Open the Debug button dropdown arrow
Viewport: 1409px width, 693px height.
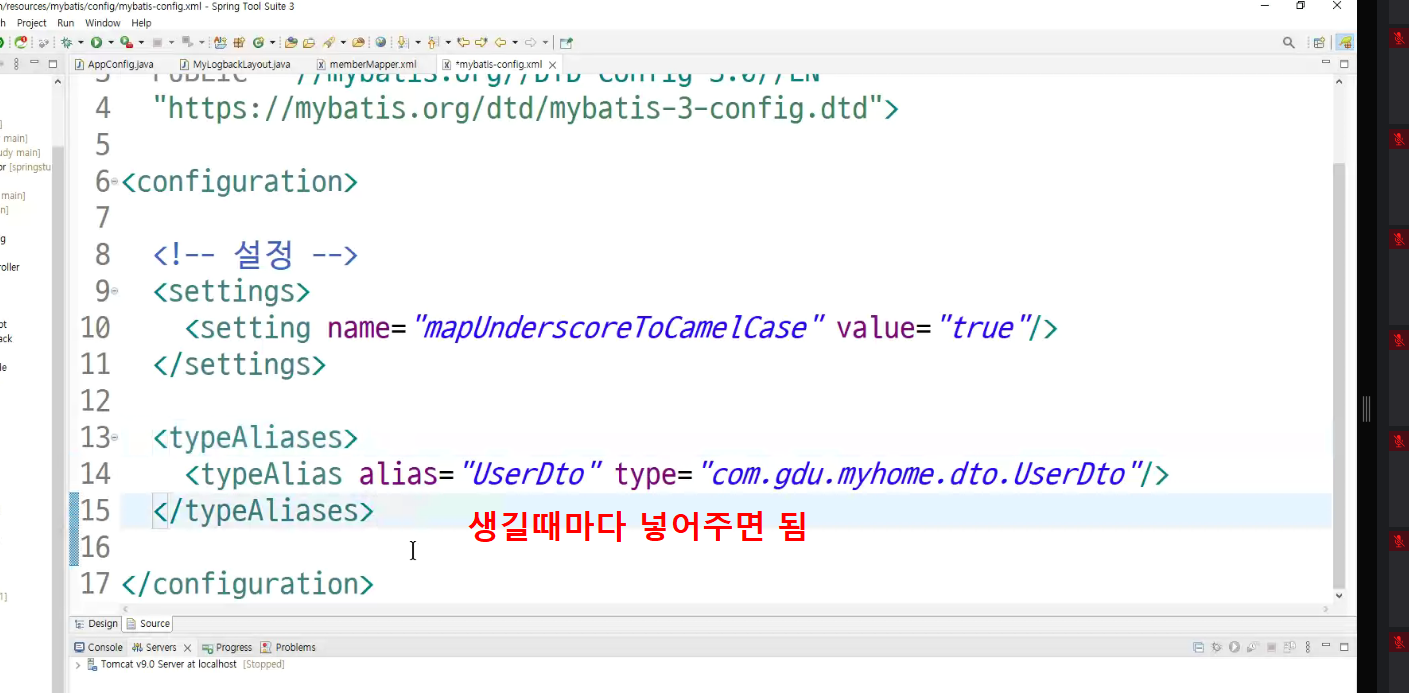80,42
